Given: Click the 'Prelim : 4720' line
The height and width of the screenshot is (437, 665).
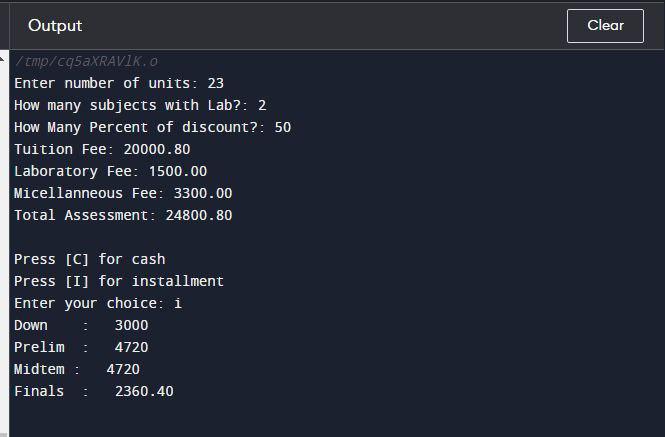Looking at the screenshot, I should [81, 347].
